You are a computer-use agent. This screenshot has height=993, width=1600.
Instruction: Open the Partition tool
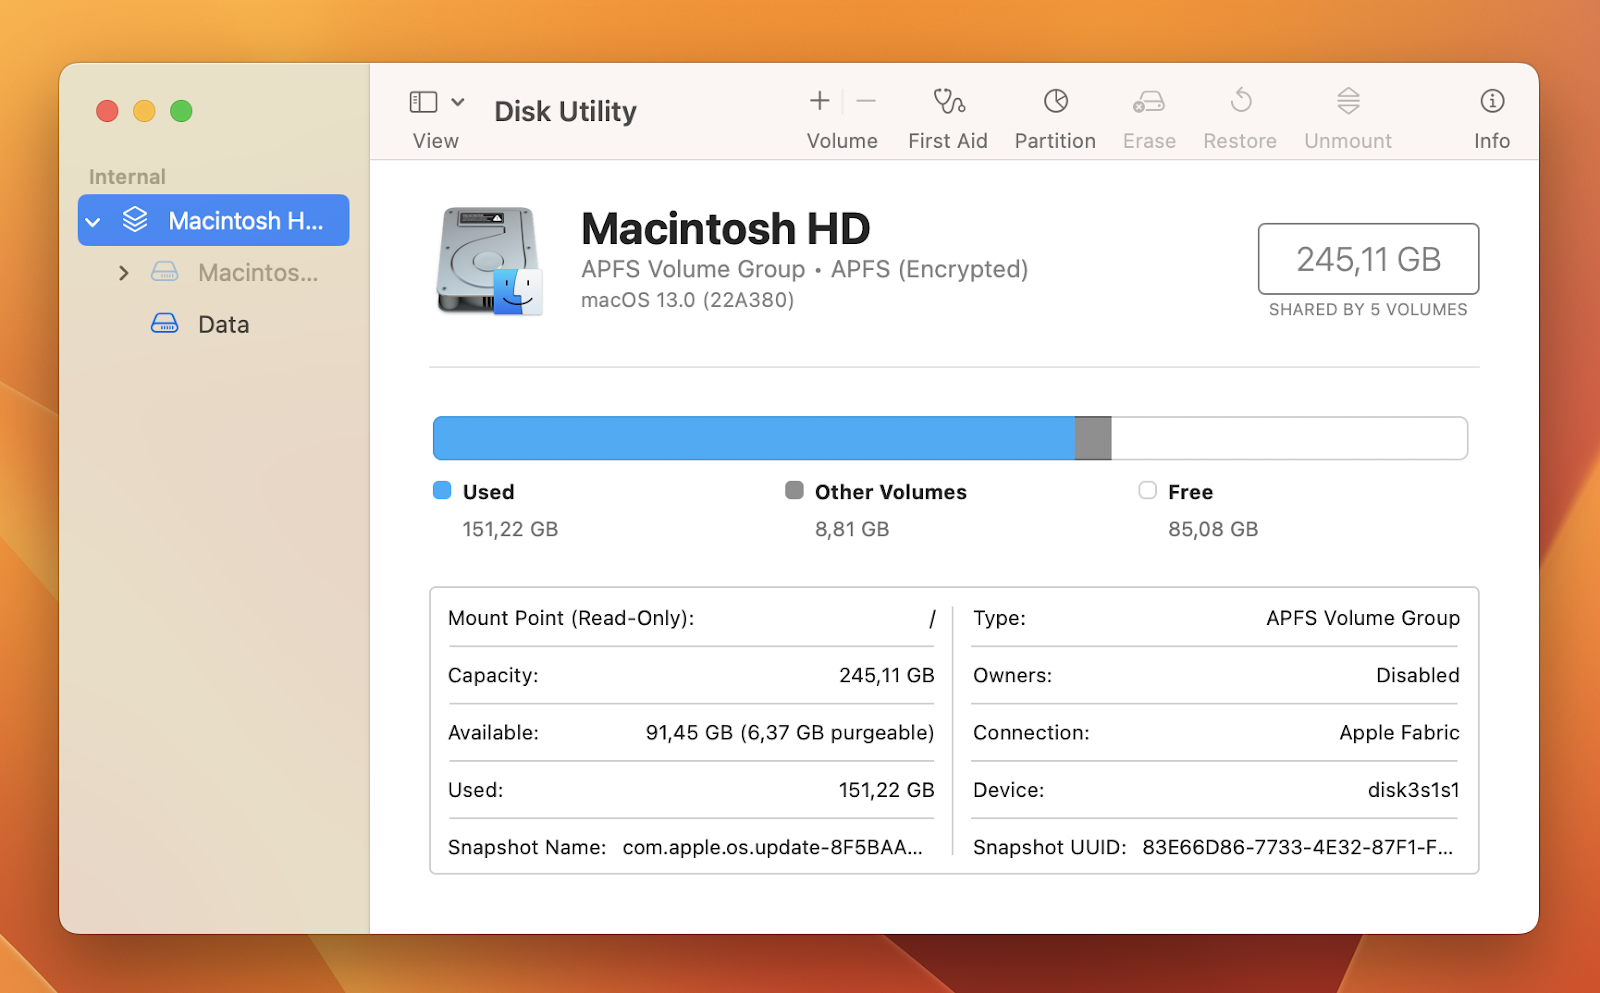coord(1054,115)
